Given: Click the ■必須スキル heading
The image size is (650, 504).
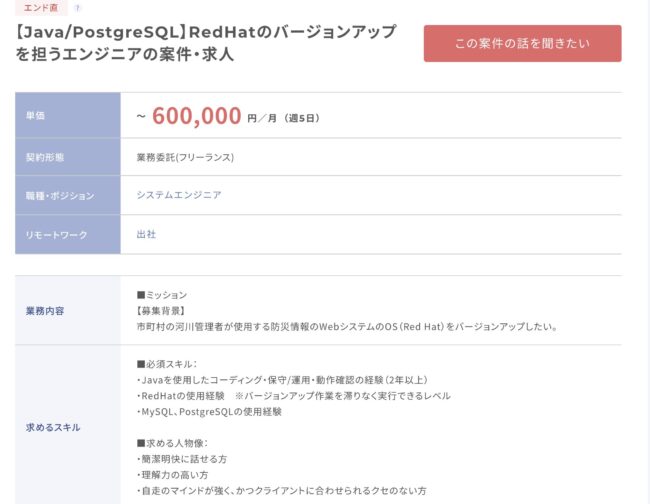Looking at the screenshot, I should point(167,364).
